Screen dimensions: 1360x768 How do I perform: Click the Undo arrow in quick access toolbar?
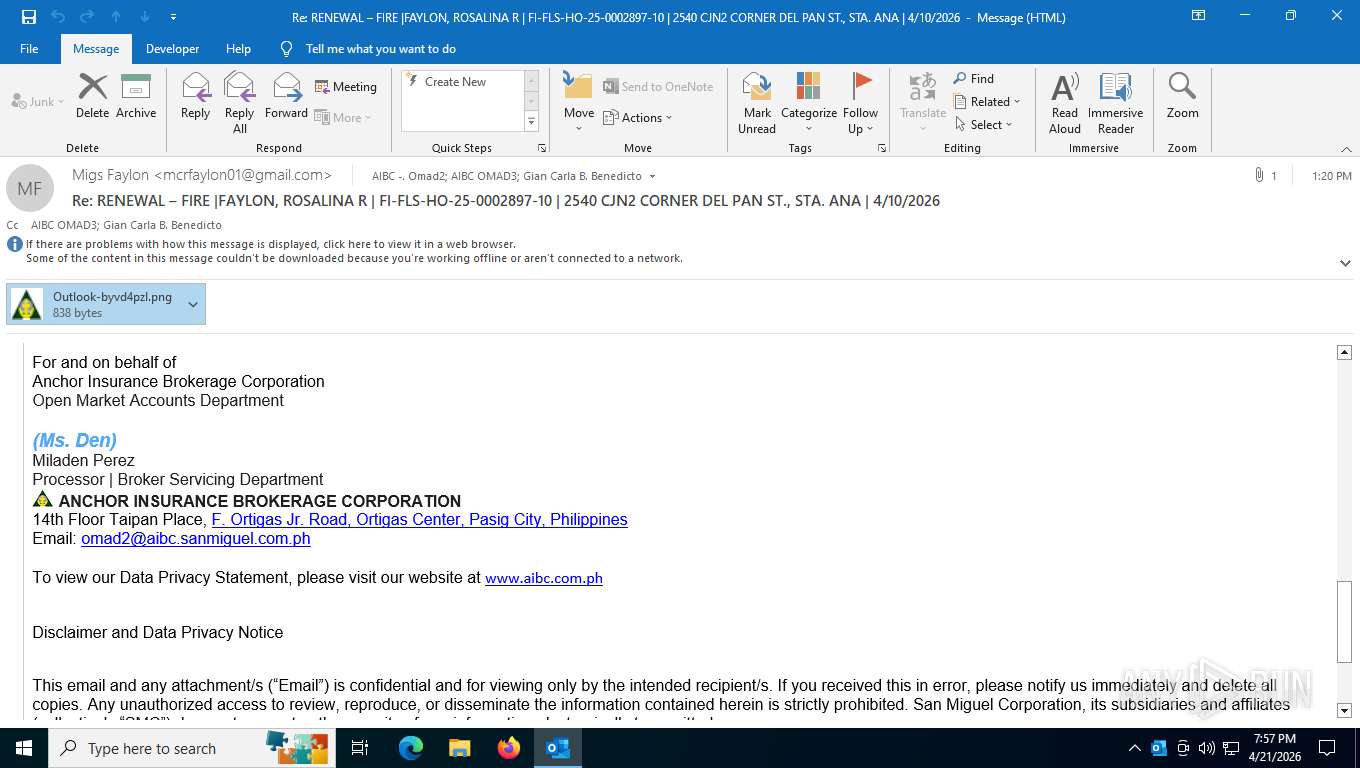[x=58, y=17]
